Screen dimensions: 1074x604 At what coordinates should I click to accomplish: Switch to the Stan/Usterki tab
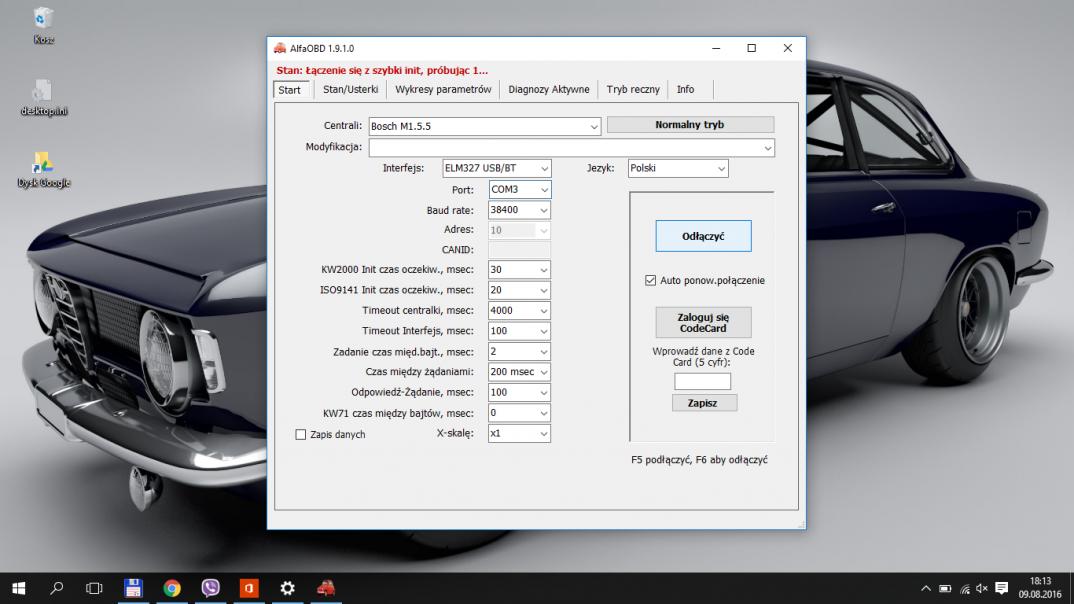coord(350,89)
